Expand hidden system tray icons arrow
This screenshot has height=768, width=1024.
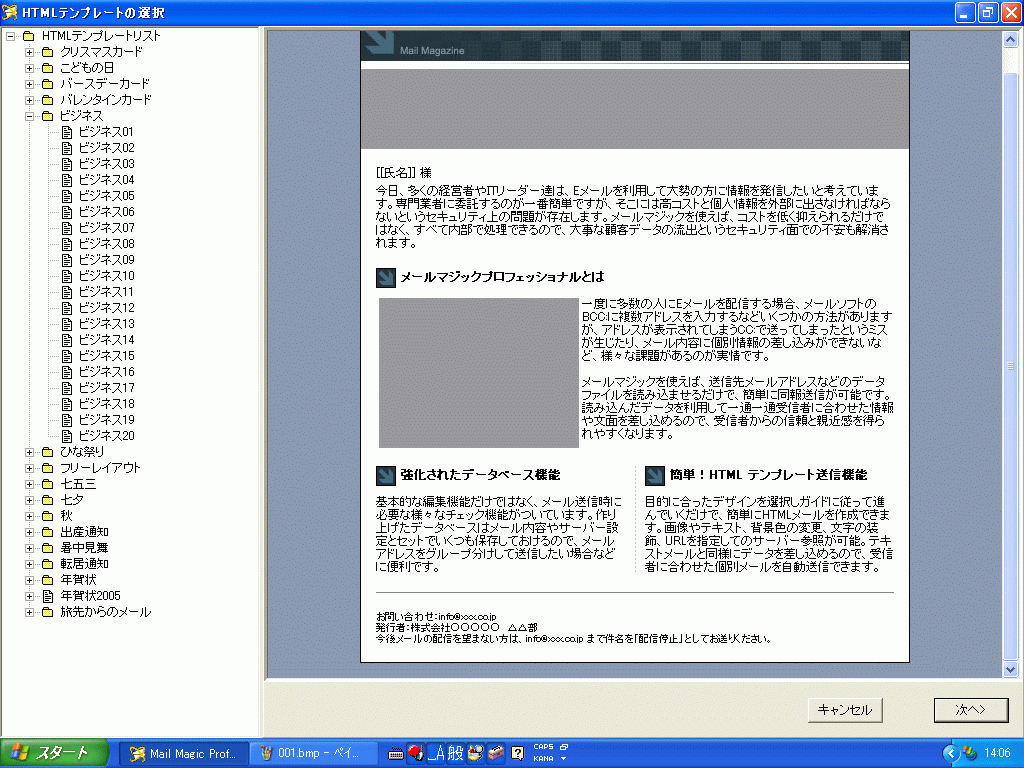click(950, 754)
